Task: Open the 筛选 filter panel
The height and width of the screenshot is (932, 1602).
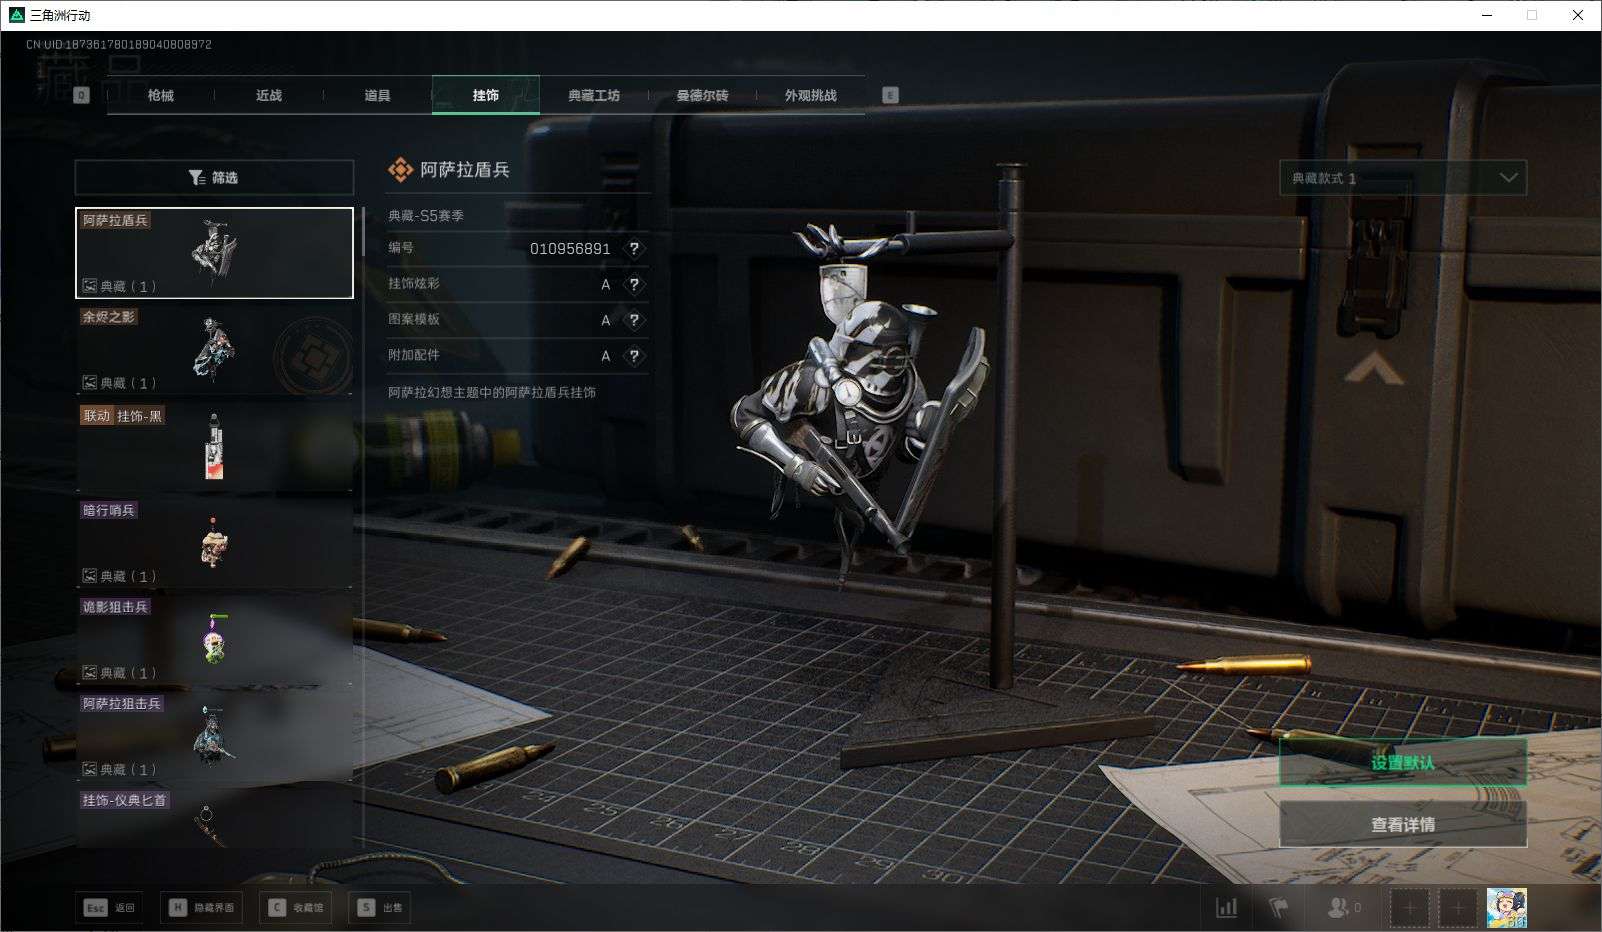Action: coord(214,178)
